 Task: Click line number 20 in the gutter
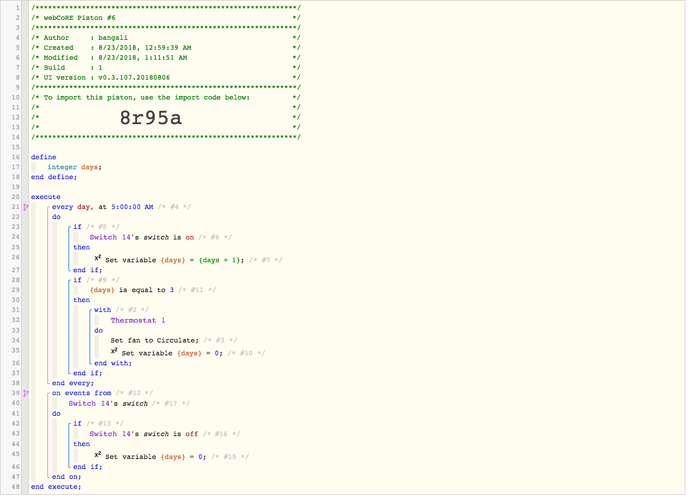tap(16, 197)
